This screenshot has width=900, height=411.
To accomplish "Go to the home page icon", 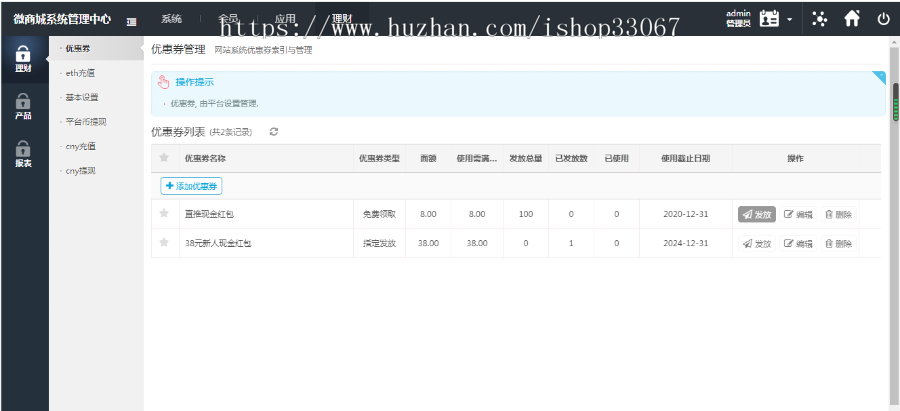I will (852, 18).
